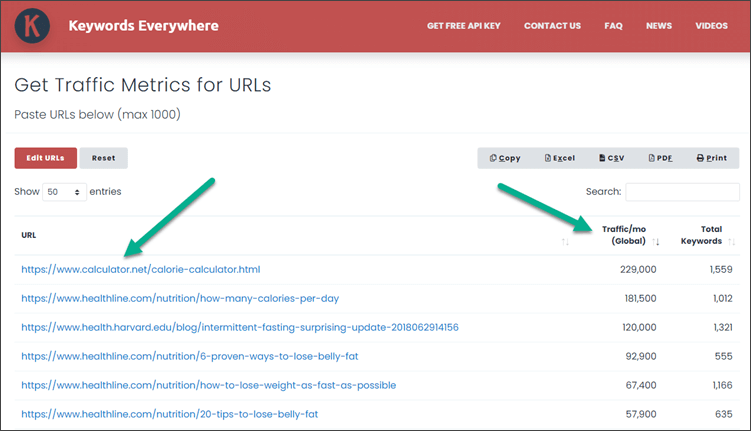Sort by the URL column arrows
751x431 pixels.
click(x=565, y=242)
